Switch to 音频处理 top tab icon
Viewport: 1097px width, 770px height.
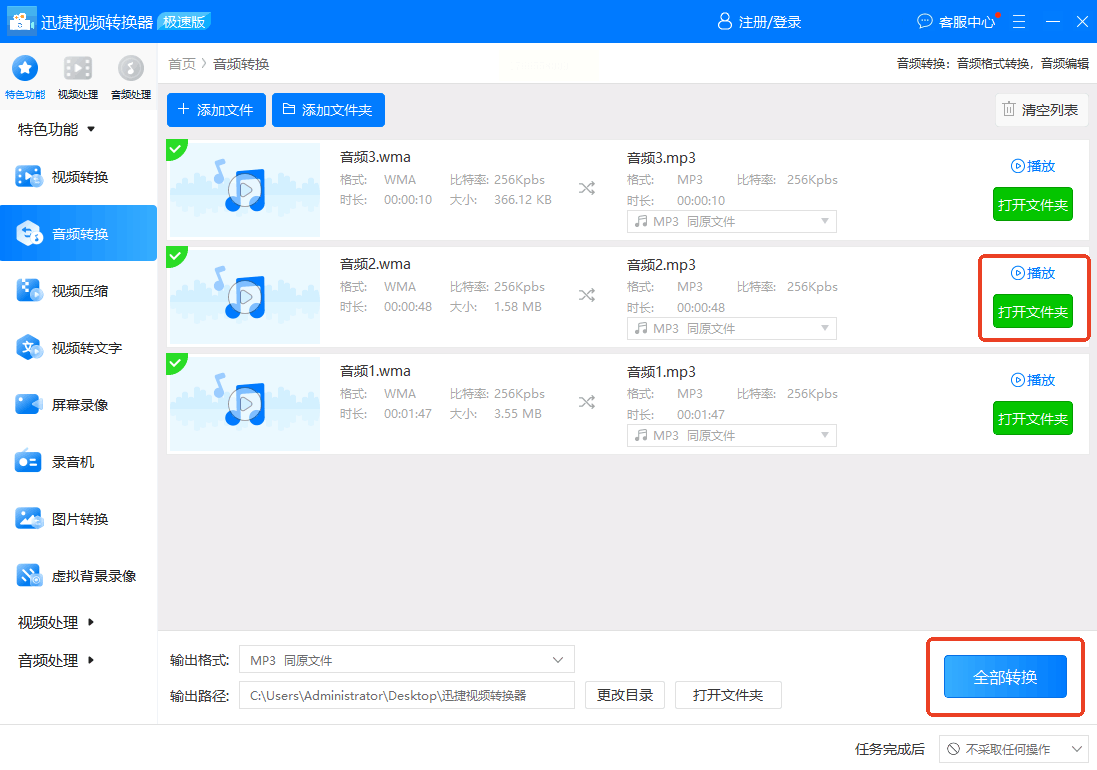pyautogui.click(x=131, y=77)
